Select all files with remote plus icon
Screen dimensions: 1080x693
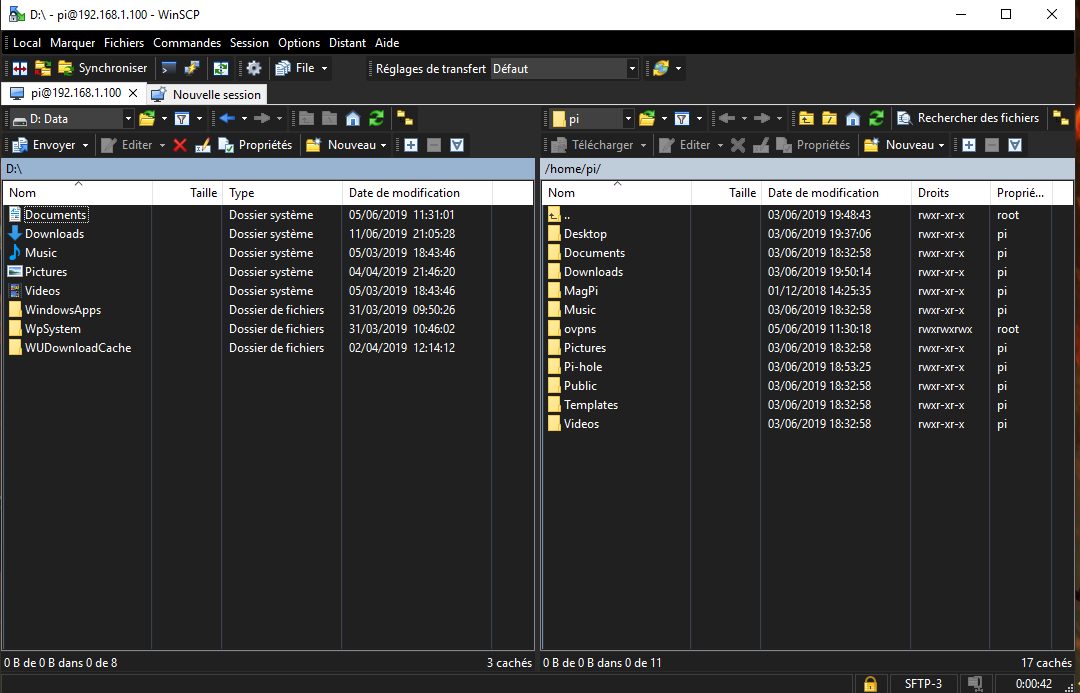(x=969, y=145)
